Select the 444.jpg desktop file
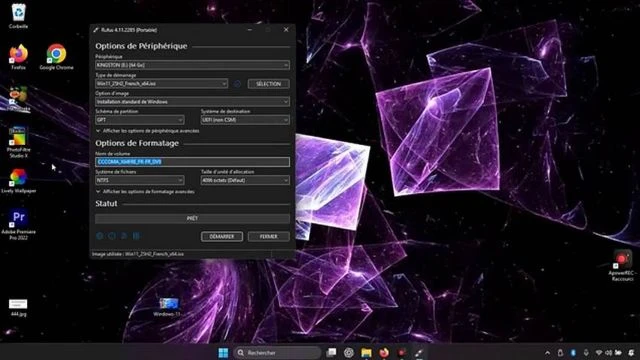640x360 pixels. tap(18, 308)
